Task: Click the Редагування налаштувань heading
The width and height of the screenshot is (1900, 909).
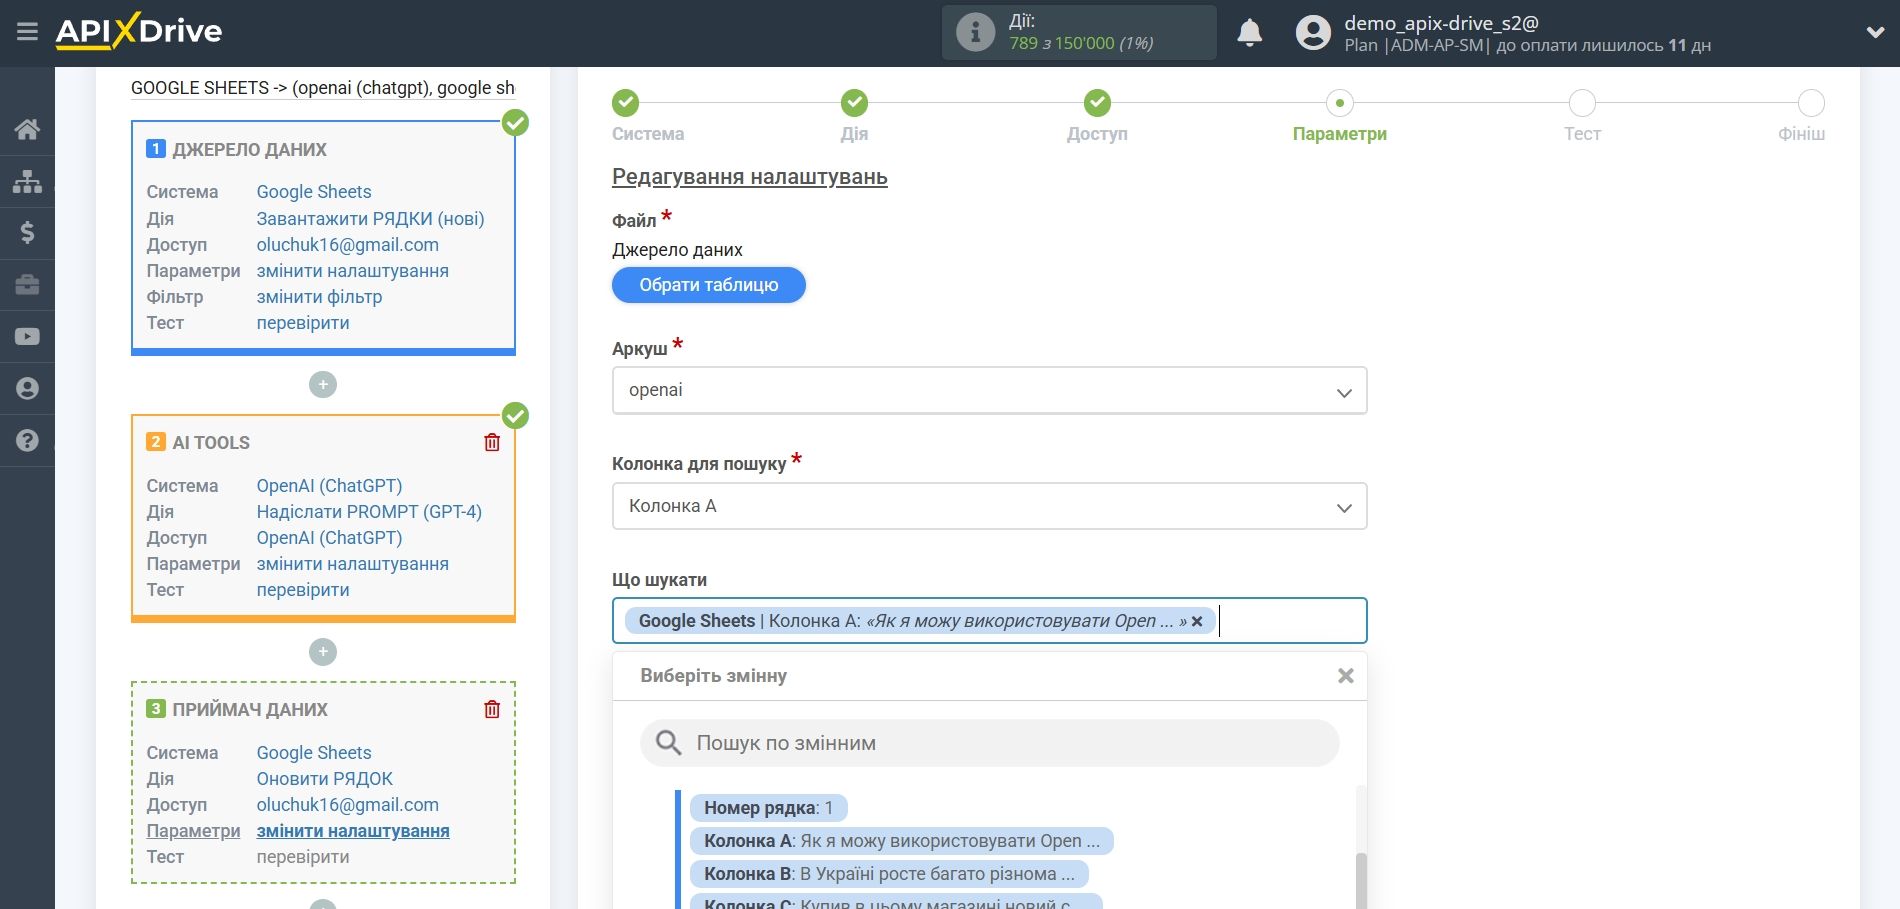Action: tap(750, 177)
